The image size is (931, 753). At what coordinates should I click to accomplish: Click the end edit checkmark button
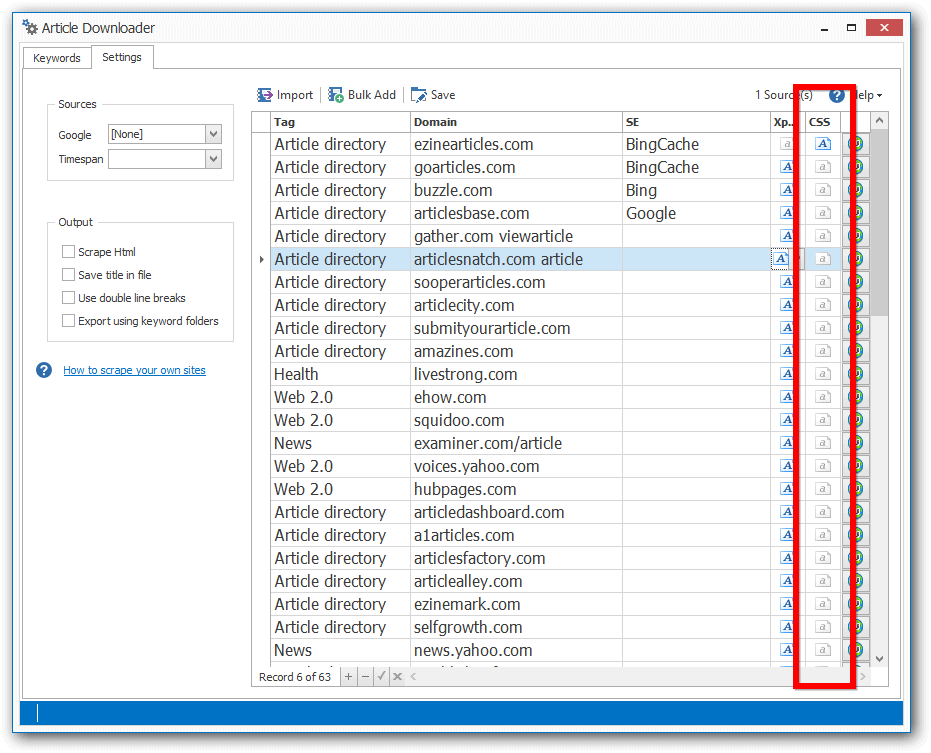point(381,676)
